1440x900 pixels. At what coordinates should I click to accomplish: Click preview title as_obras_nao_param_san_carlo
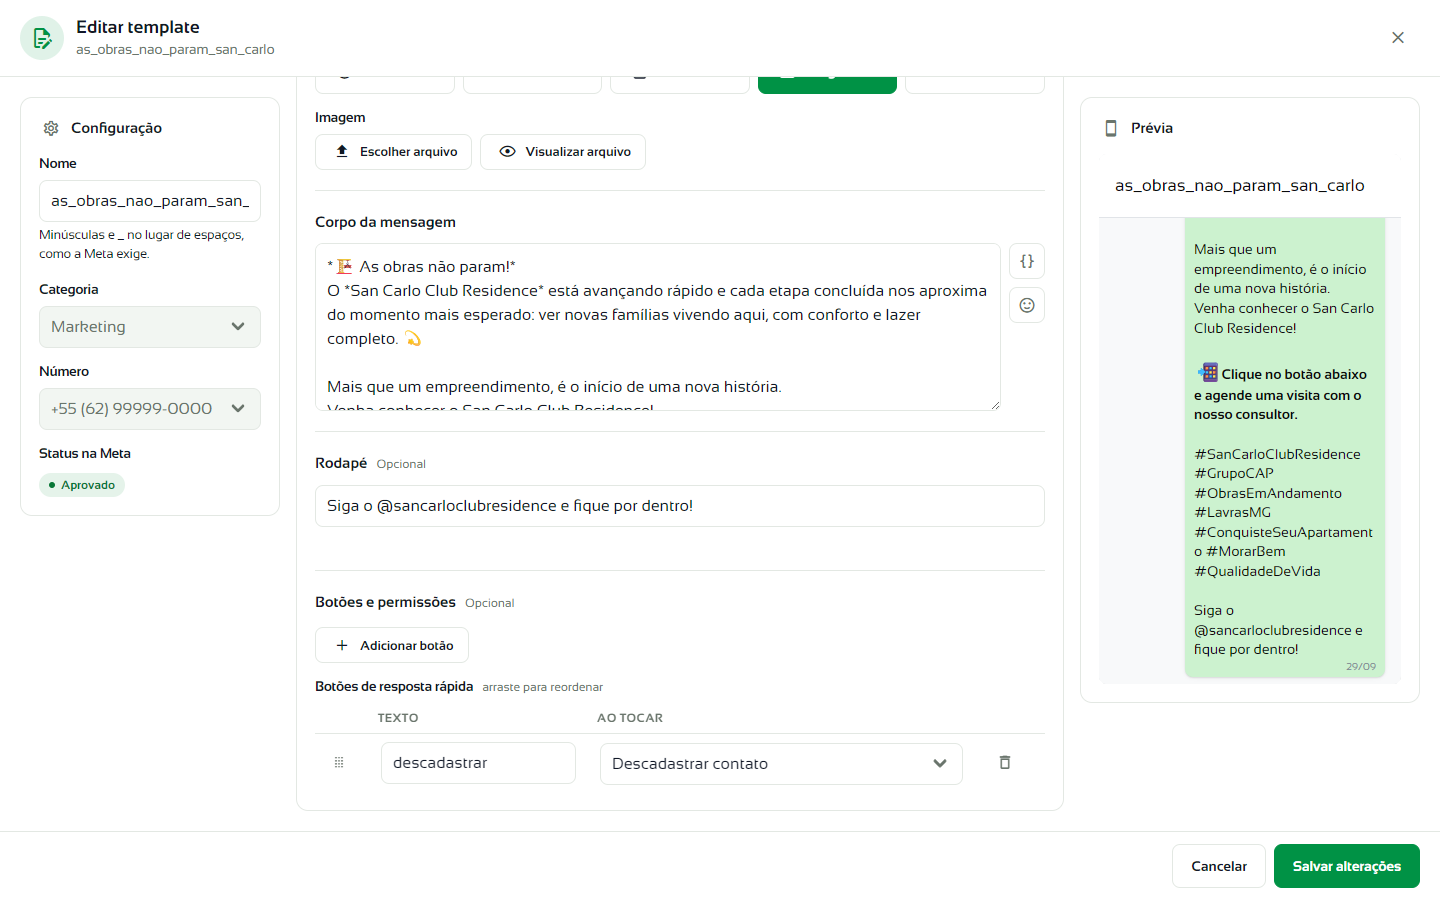(1240, 186)
